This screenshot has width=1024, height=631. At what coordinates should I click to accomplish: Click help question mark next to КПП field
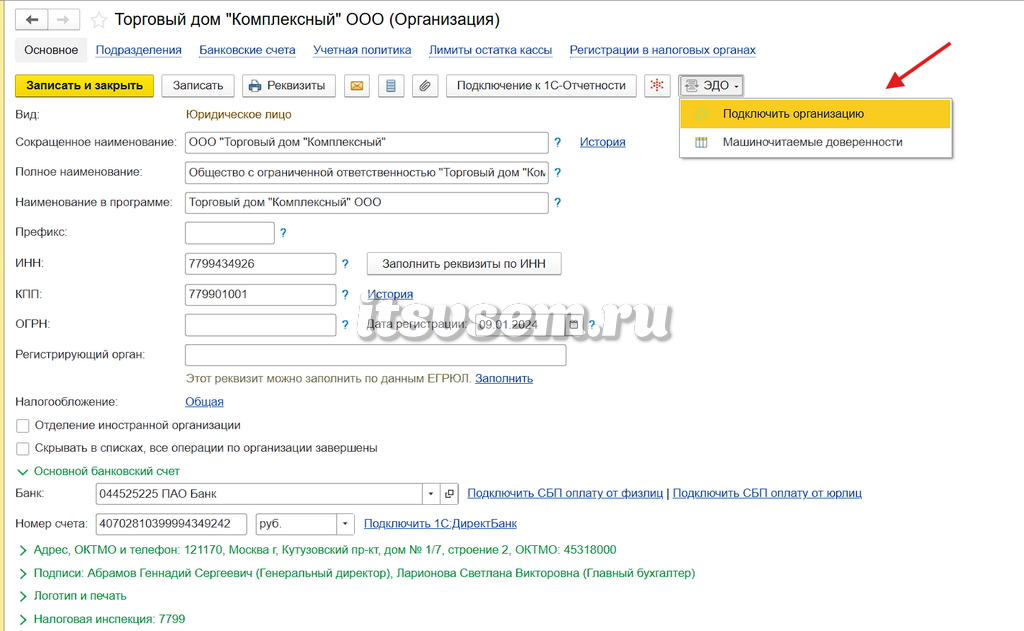coord(345,295)
